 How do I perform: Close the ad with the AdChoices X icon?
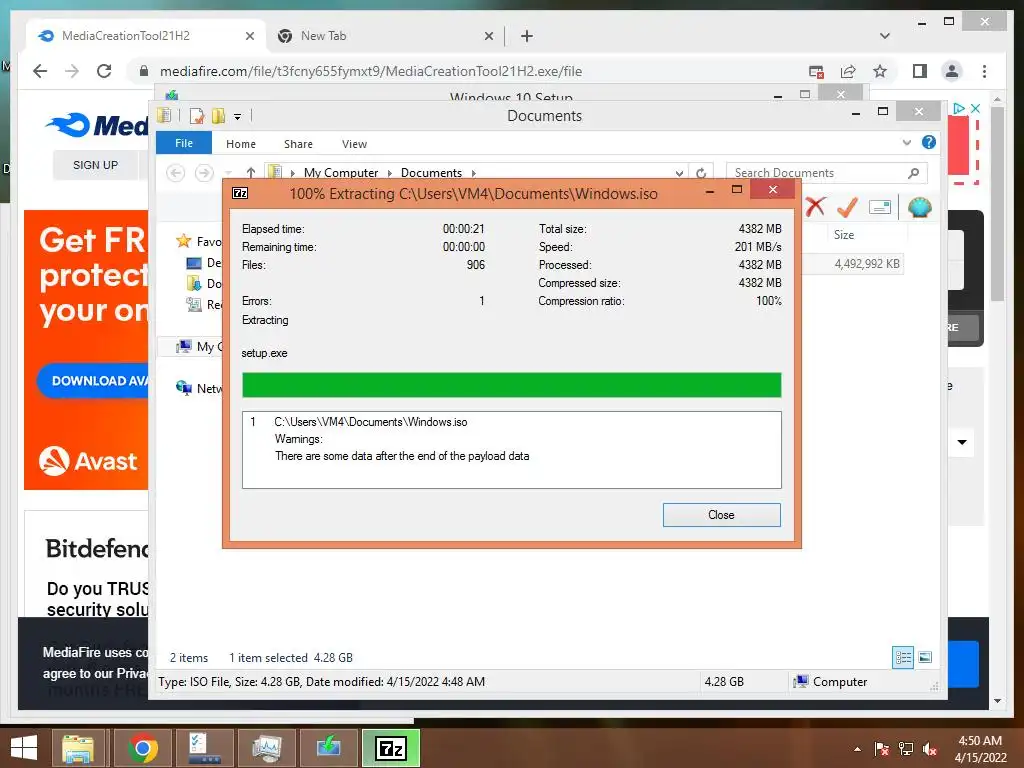[975, 108]
